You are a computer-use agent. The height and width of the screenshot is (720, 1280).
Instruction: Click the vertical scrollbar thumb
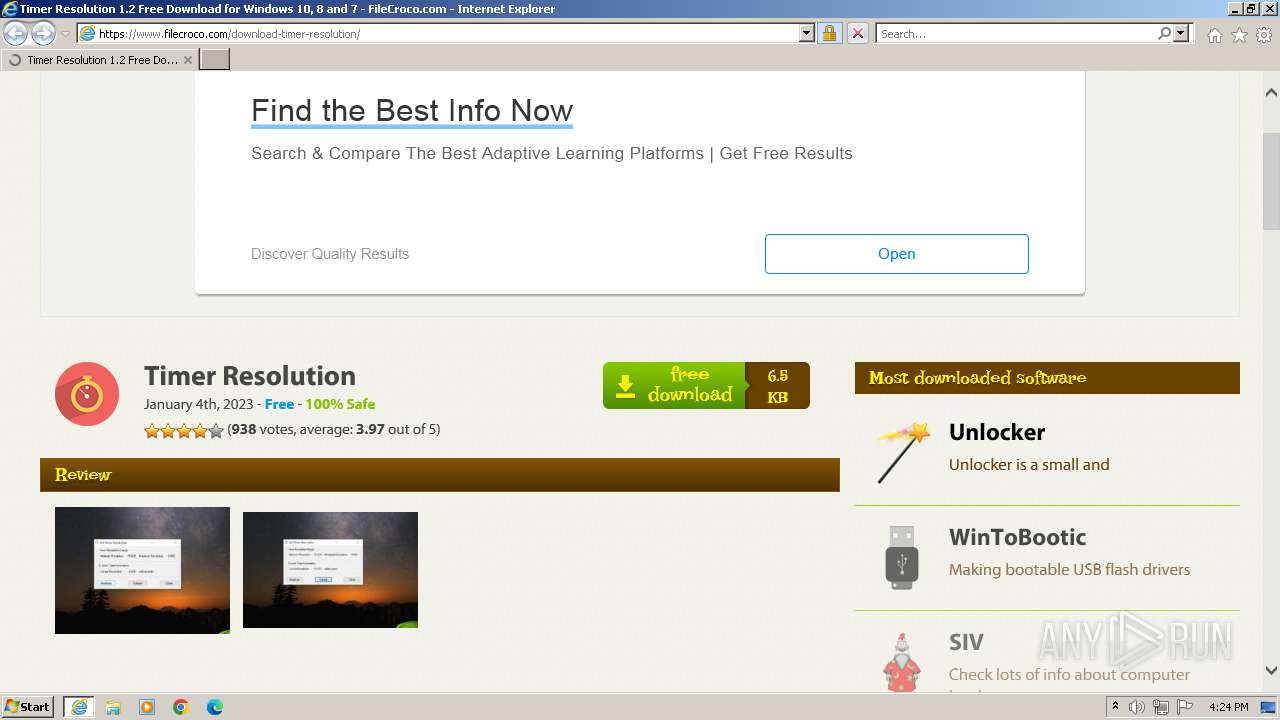(1271, 180)
